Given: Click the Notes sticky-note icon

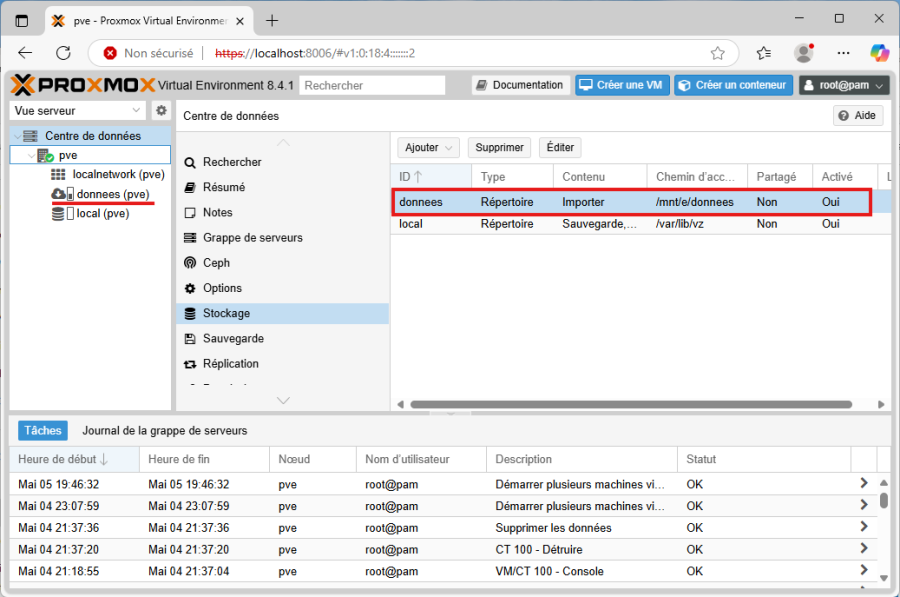Looking at the screenshot, I should point(190,213).
